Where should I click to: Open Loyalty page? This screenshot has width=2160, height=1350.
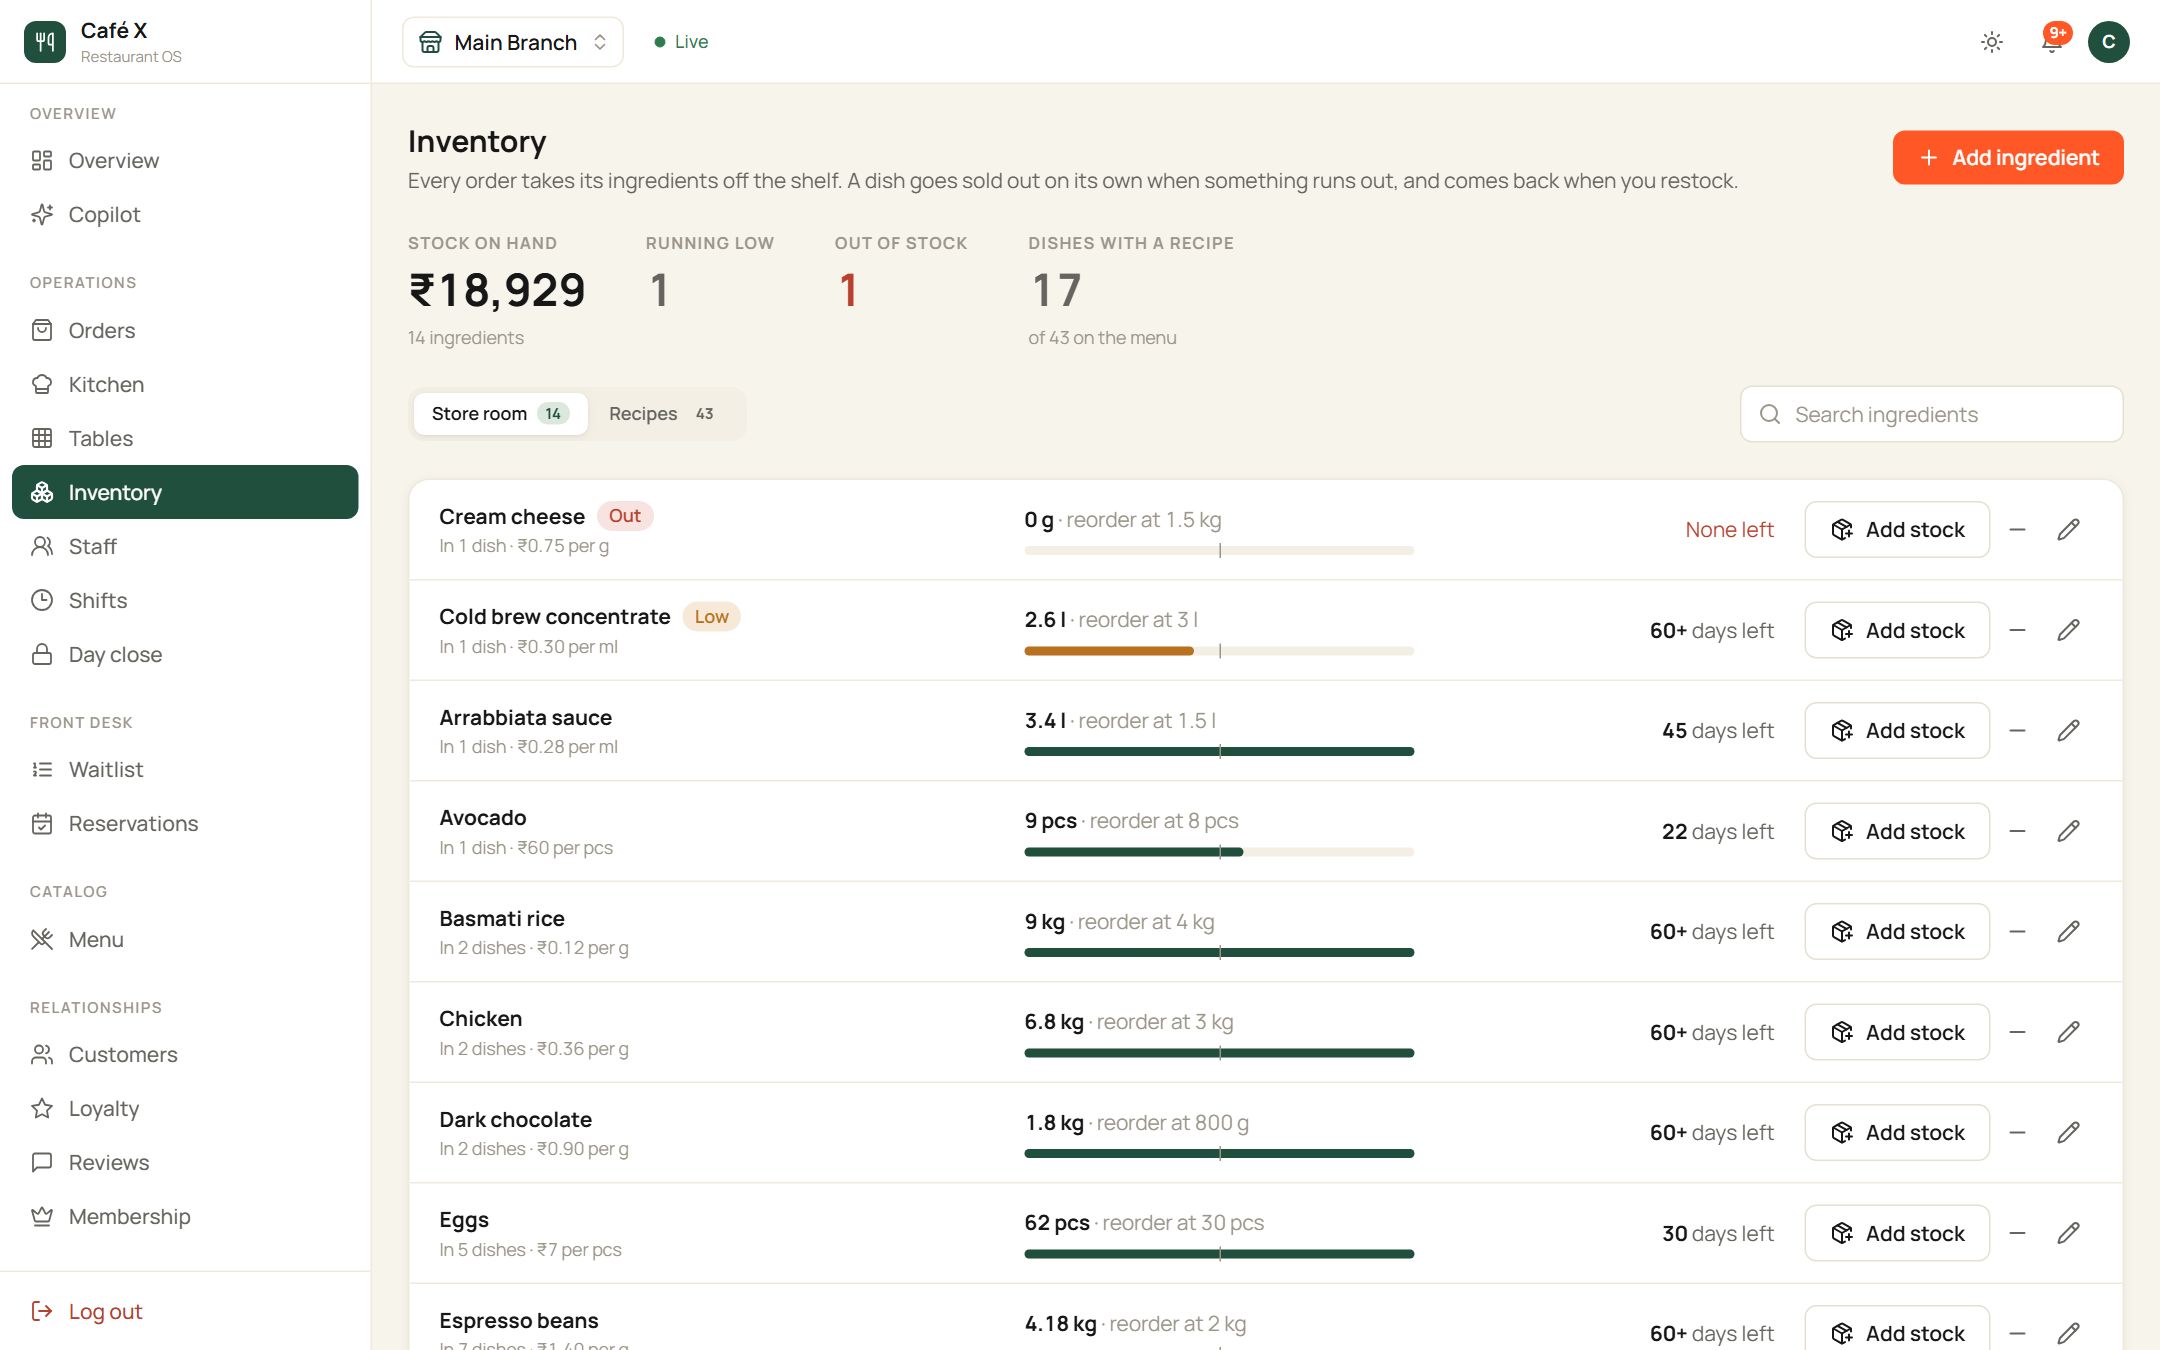[185, 1108]
